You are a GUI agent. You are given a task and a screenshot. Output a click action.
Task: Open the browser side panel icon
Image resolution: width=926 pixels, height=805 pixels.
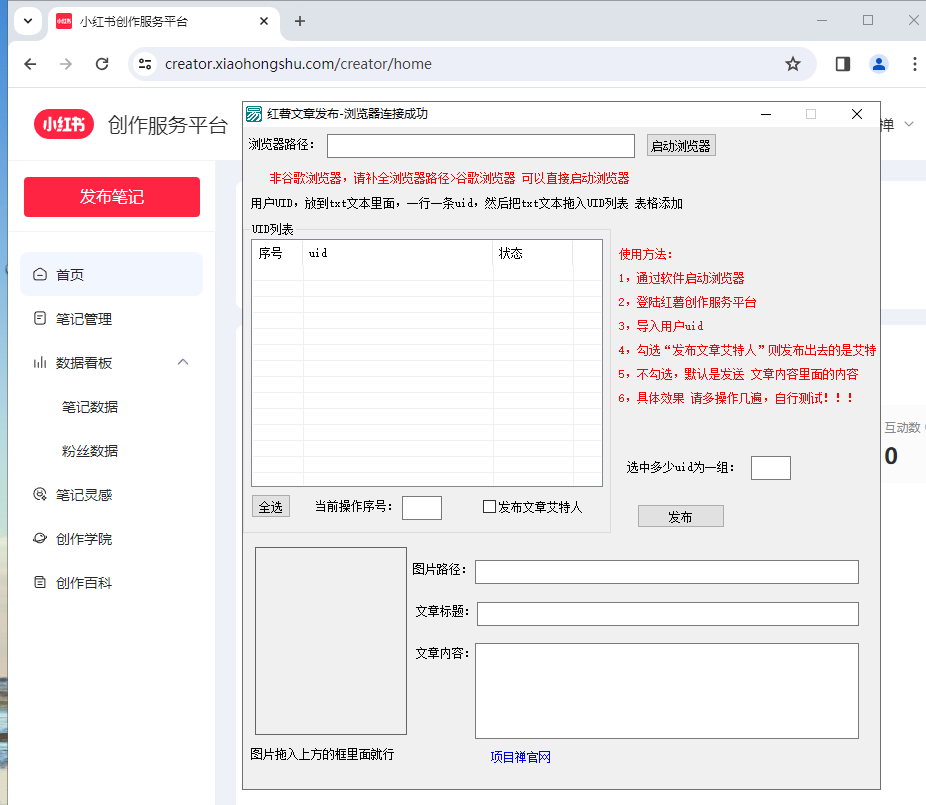click(x=843, y=64)
